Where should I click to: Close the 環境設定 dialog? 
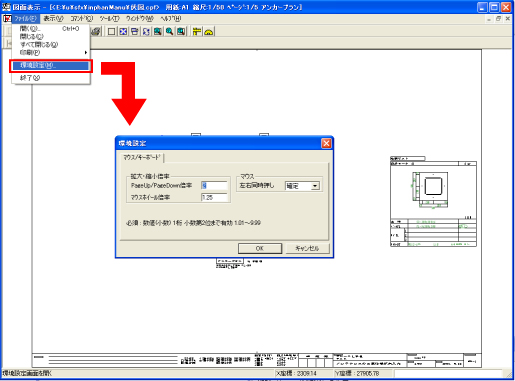point(326,143)
